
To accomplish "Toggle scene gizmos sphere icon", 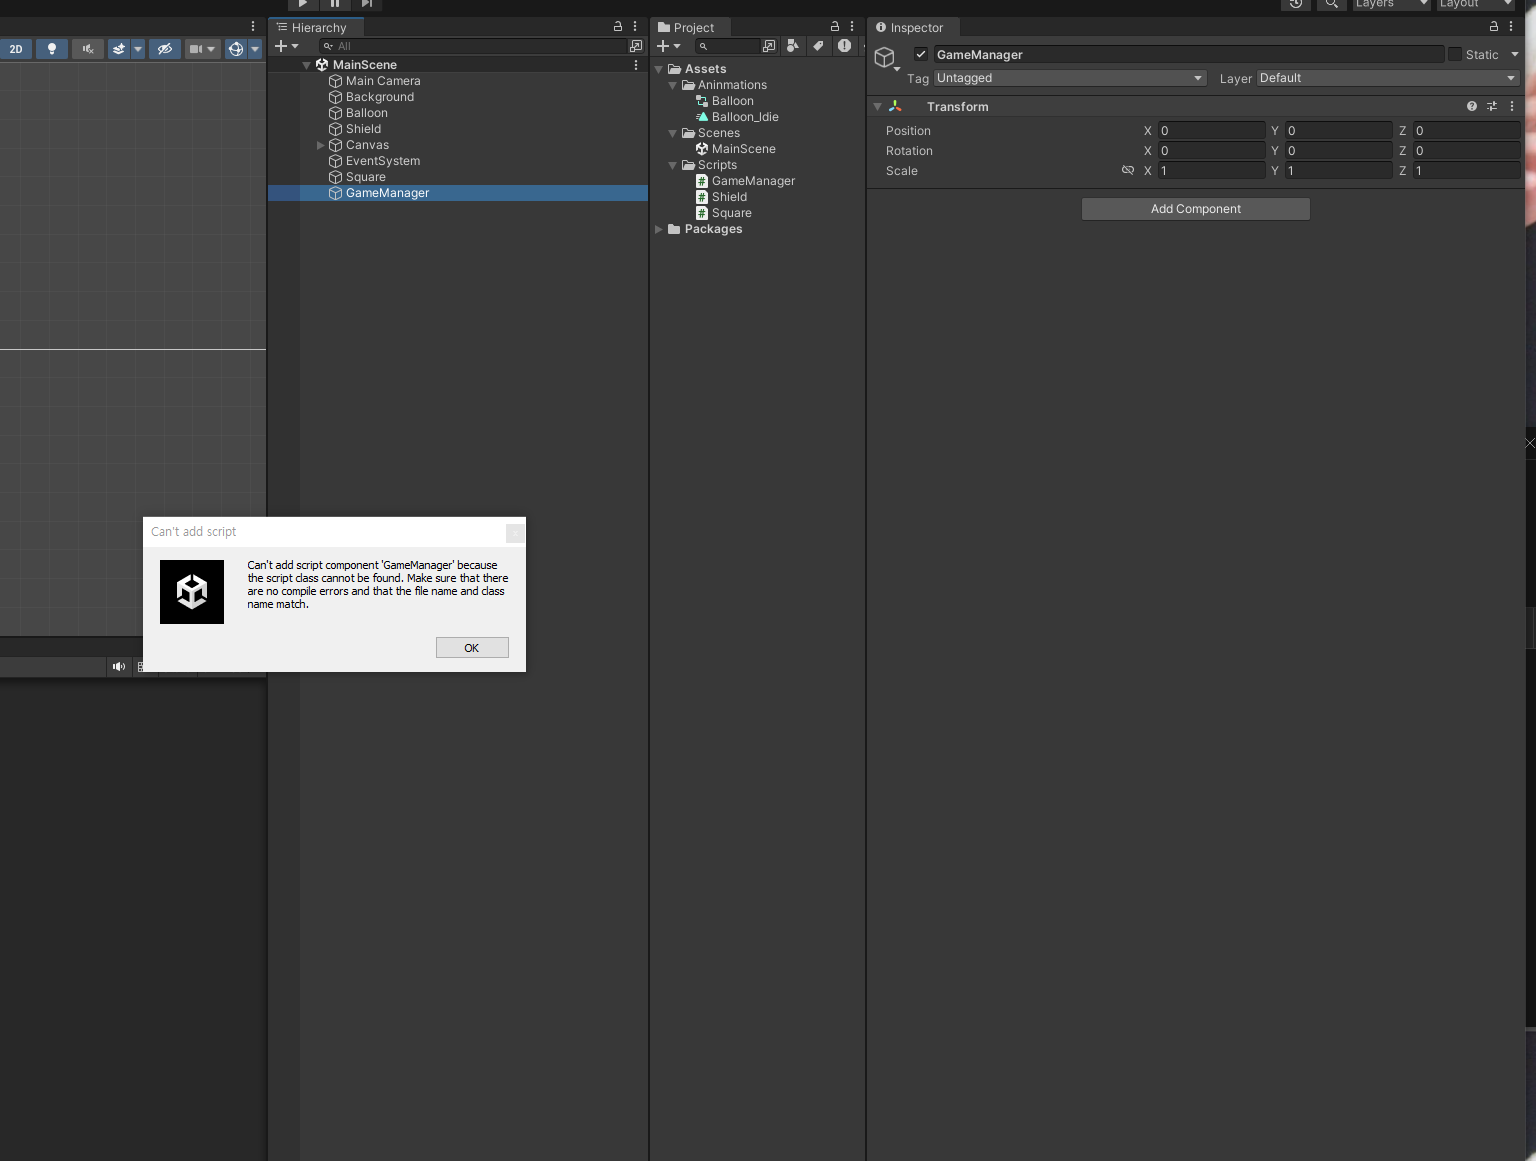I will click(x=236, y=49).
